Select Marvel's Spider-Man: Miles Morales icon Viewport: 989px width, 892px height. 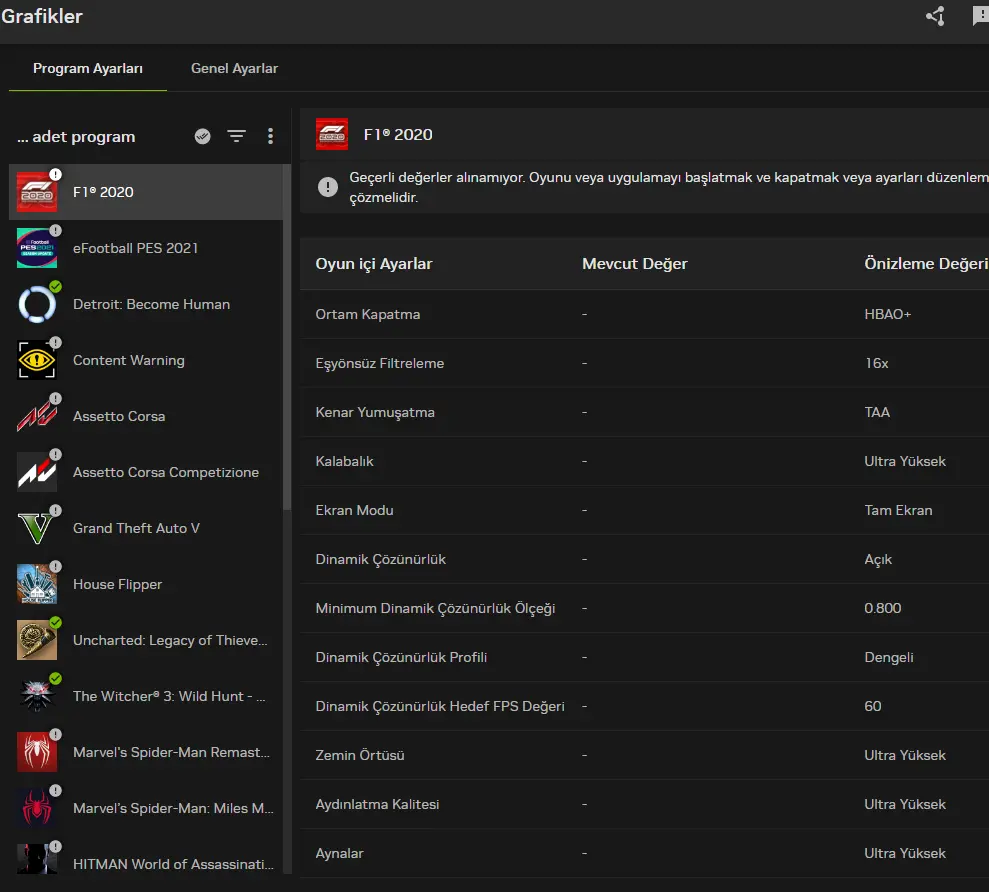click(37, 808)
